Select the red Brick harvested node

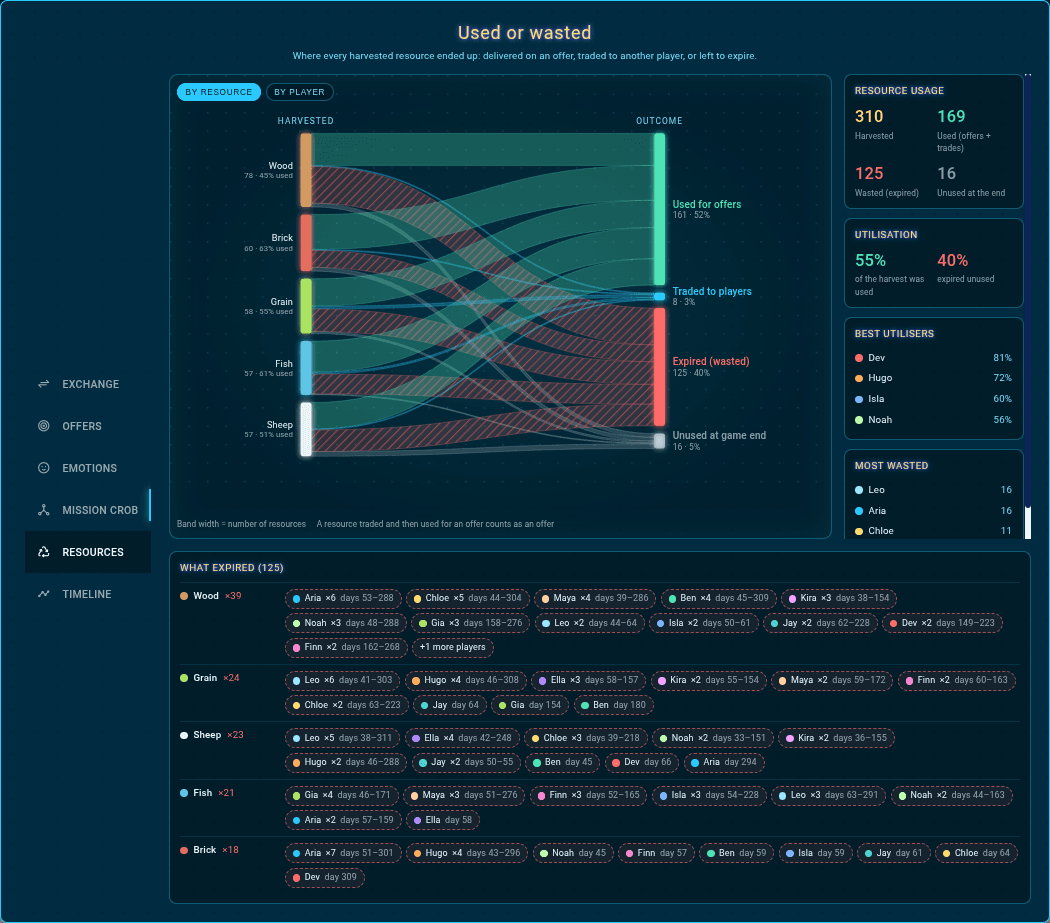(x=305, y=242)
